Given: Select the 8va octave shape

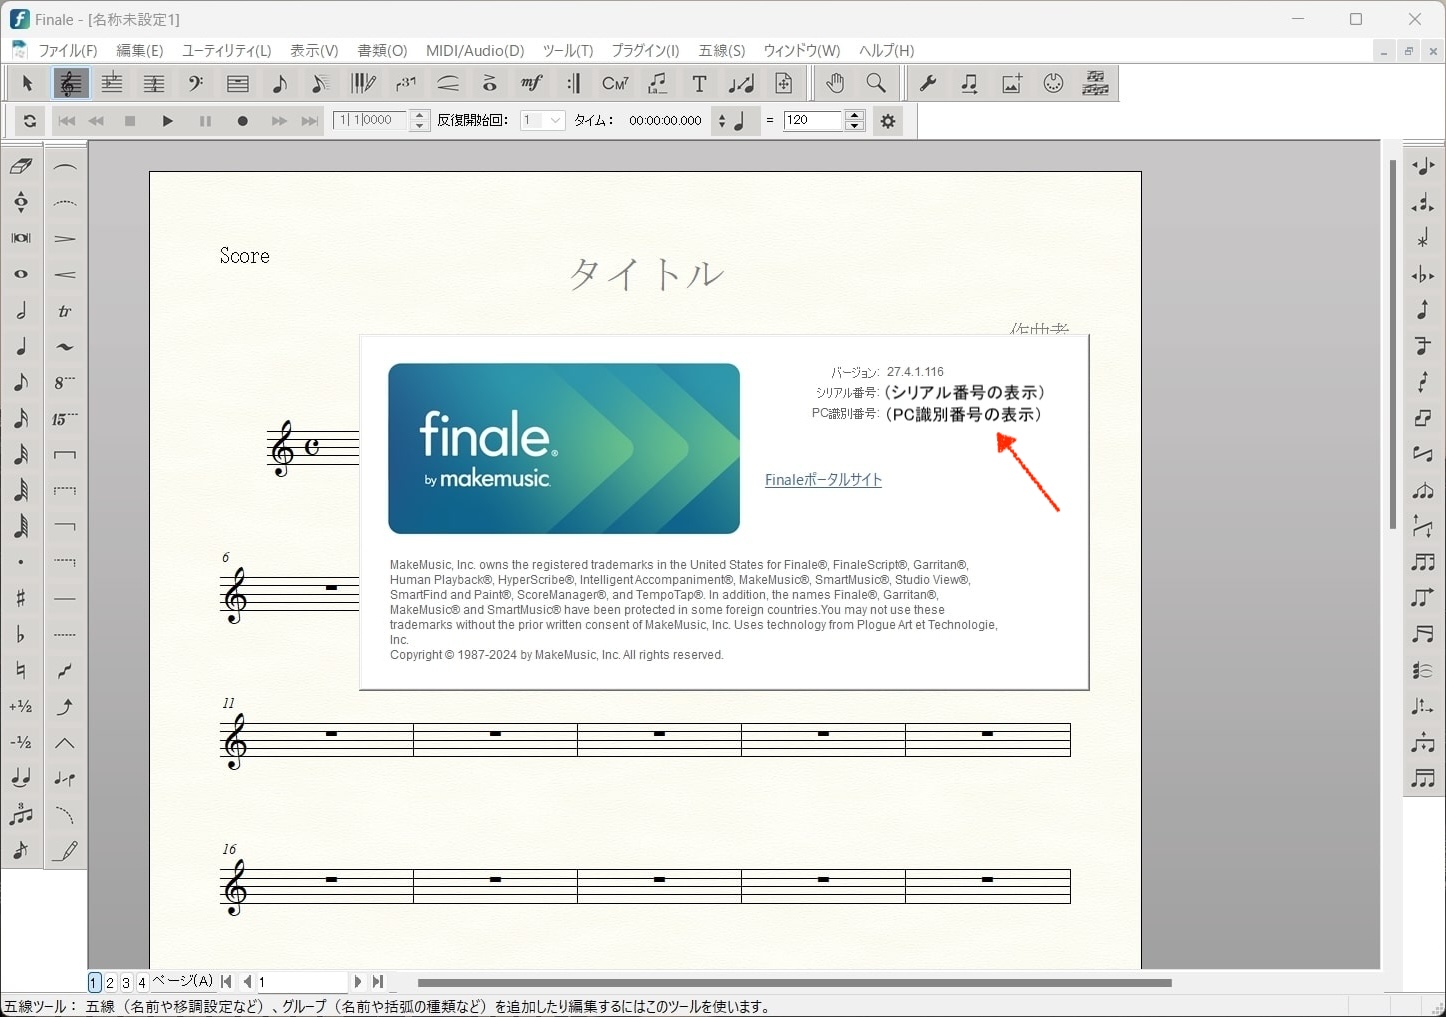Looking at the screenshot, I should tap(65, 383).
